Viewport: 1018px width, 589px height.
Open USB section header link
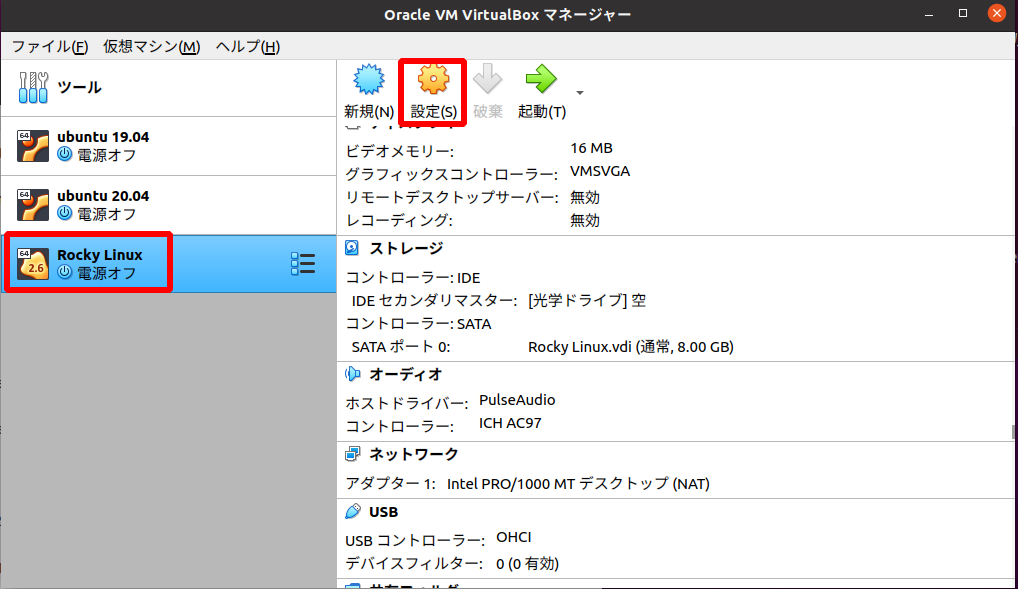383,512
